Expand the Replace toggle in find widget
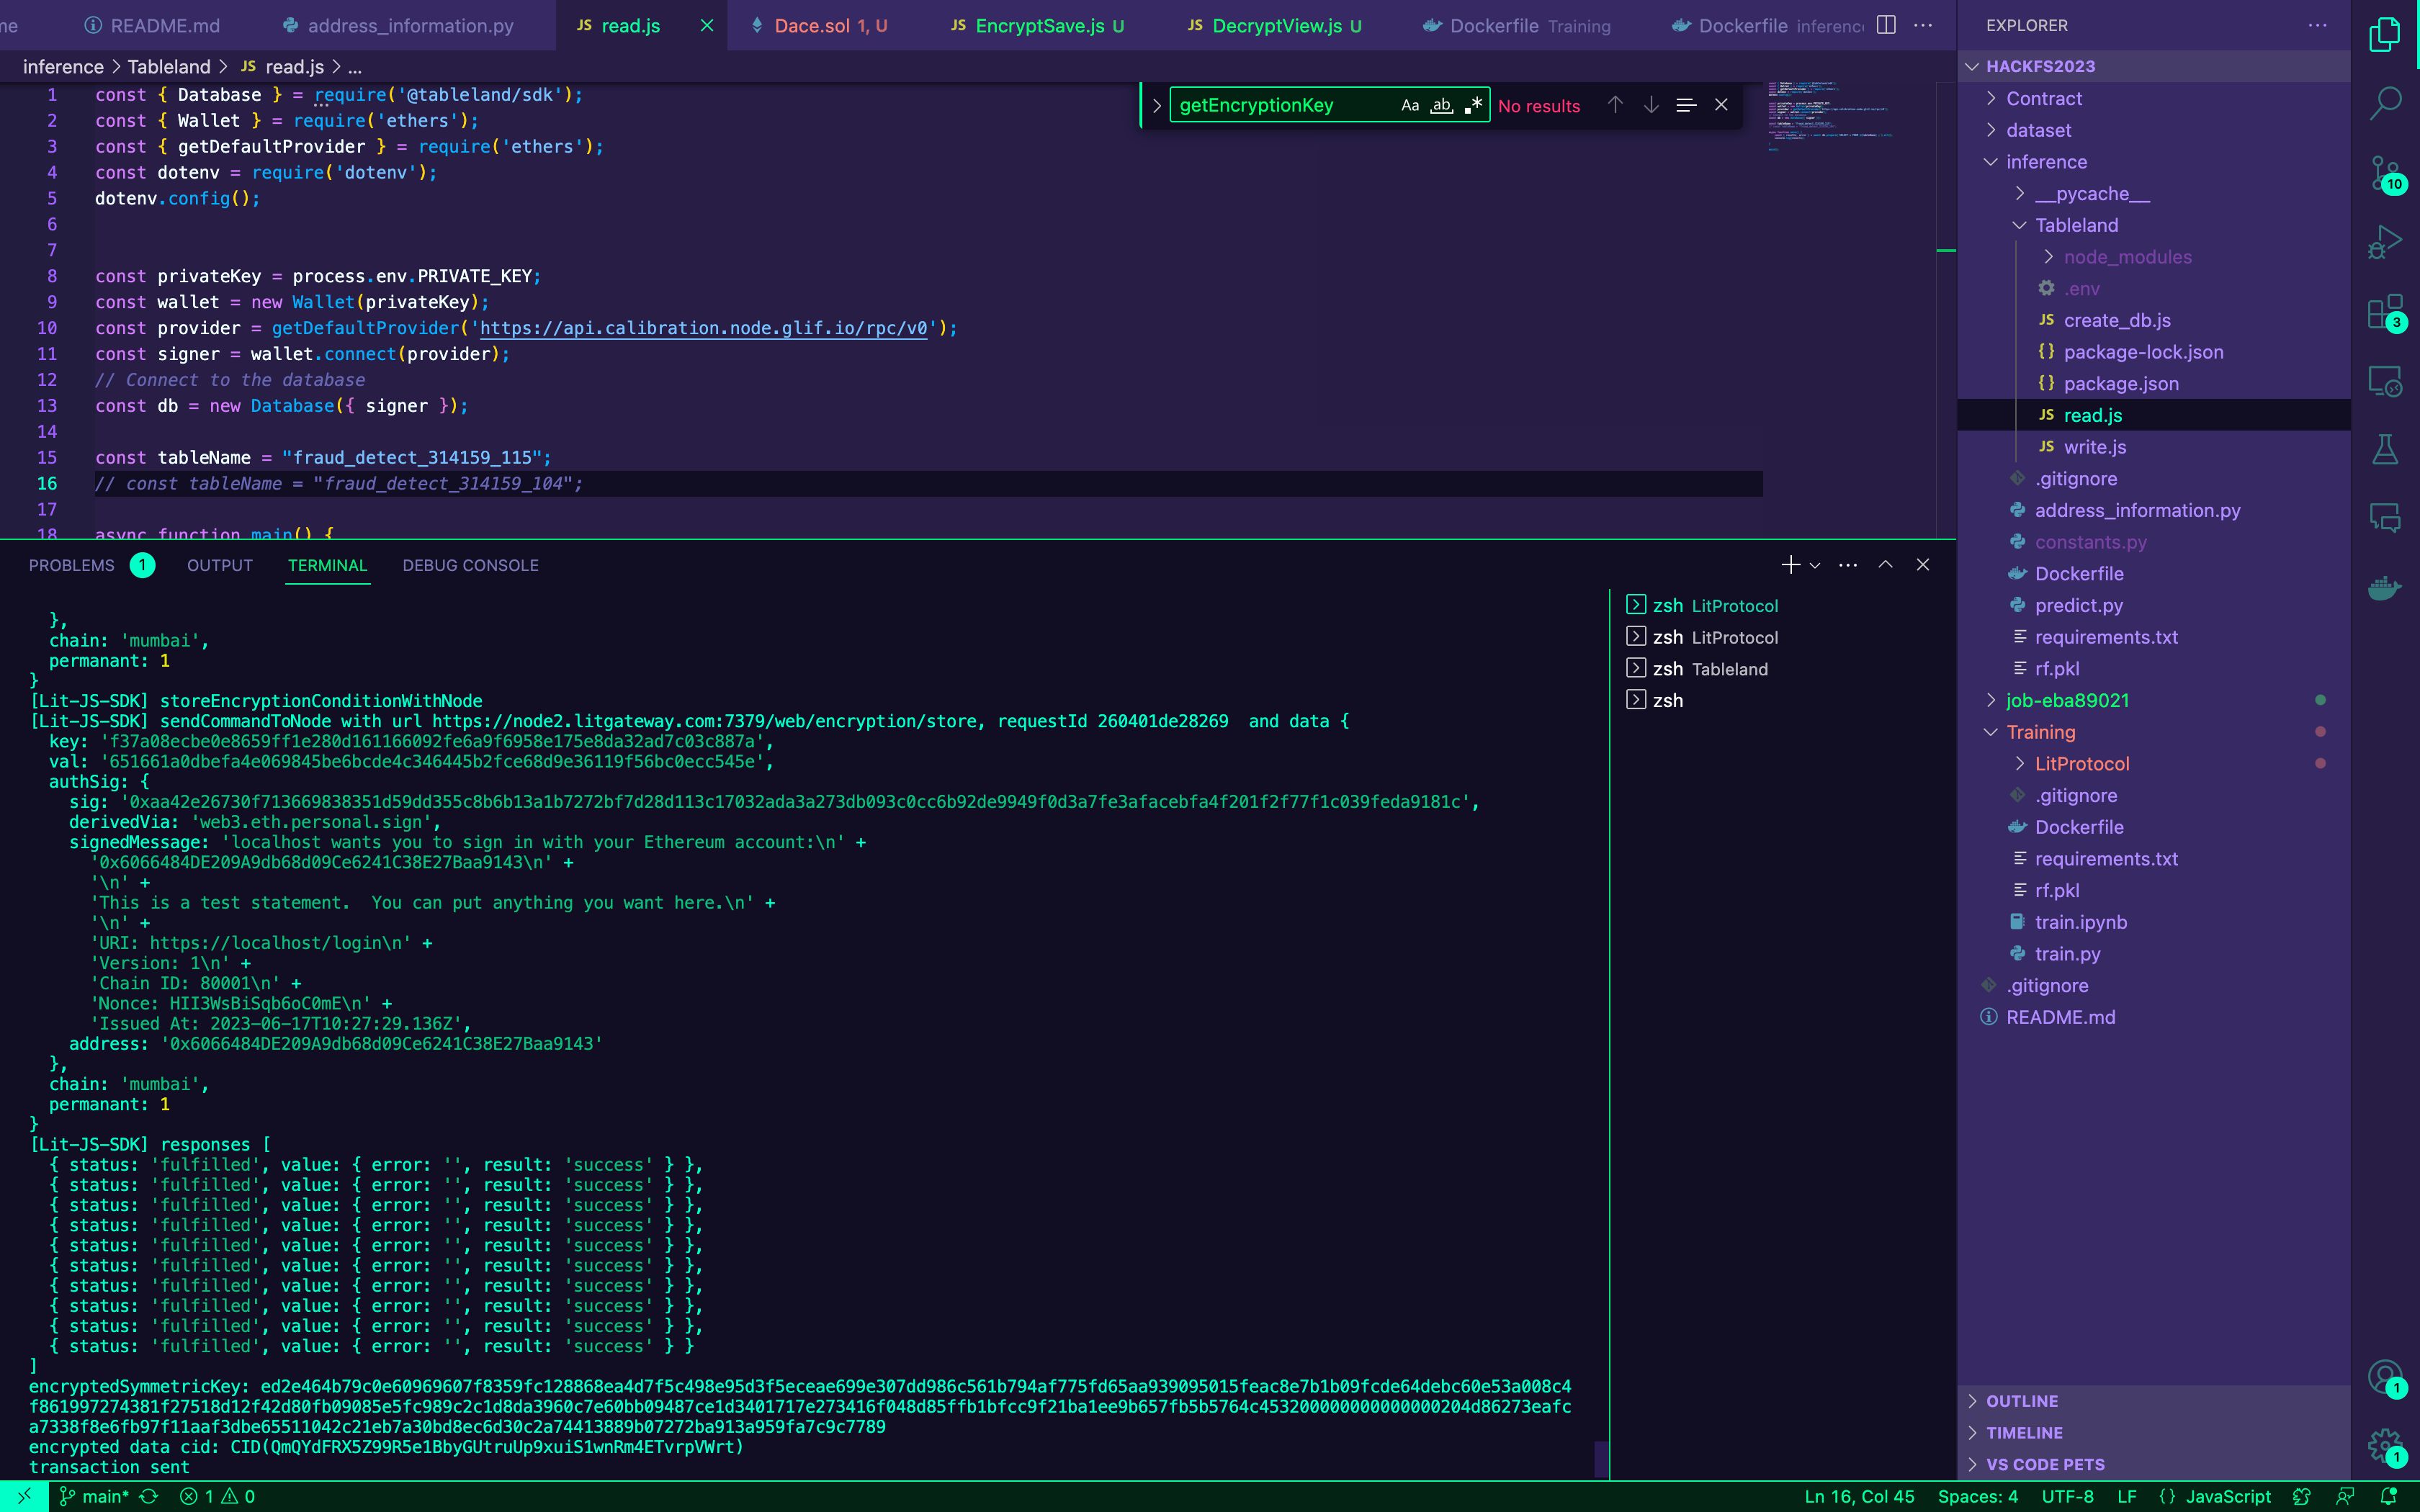2420x1512 pixels. click(1156, 105)
